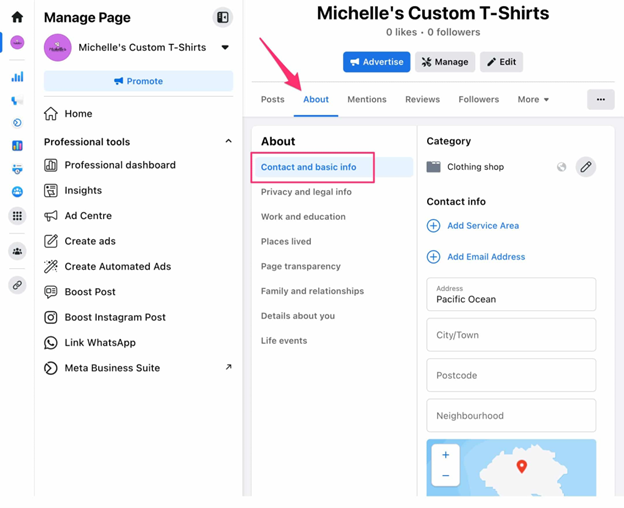Collapse the Professional tools section chevron
Image resolution: width=624 pixels, height=508 pixels.
tap(228, 141)
